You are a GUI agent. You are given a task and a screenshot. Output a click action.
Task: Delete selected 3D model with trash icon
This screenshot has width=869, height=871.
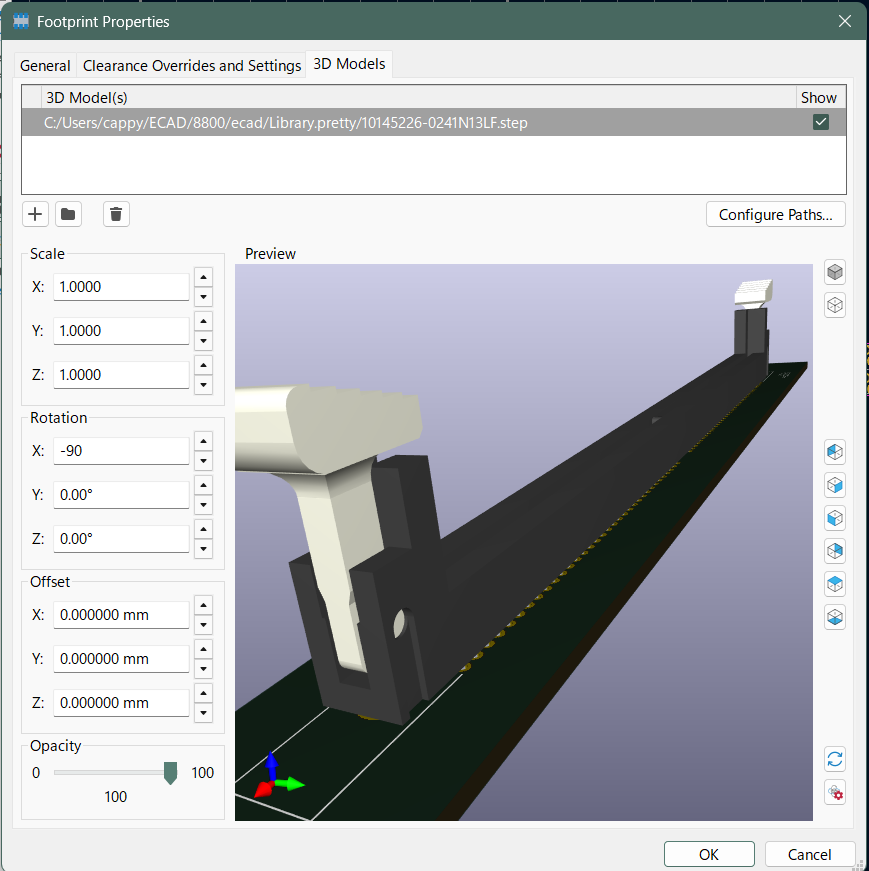click(116, 214)
